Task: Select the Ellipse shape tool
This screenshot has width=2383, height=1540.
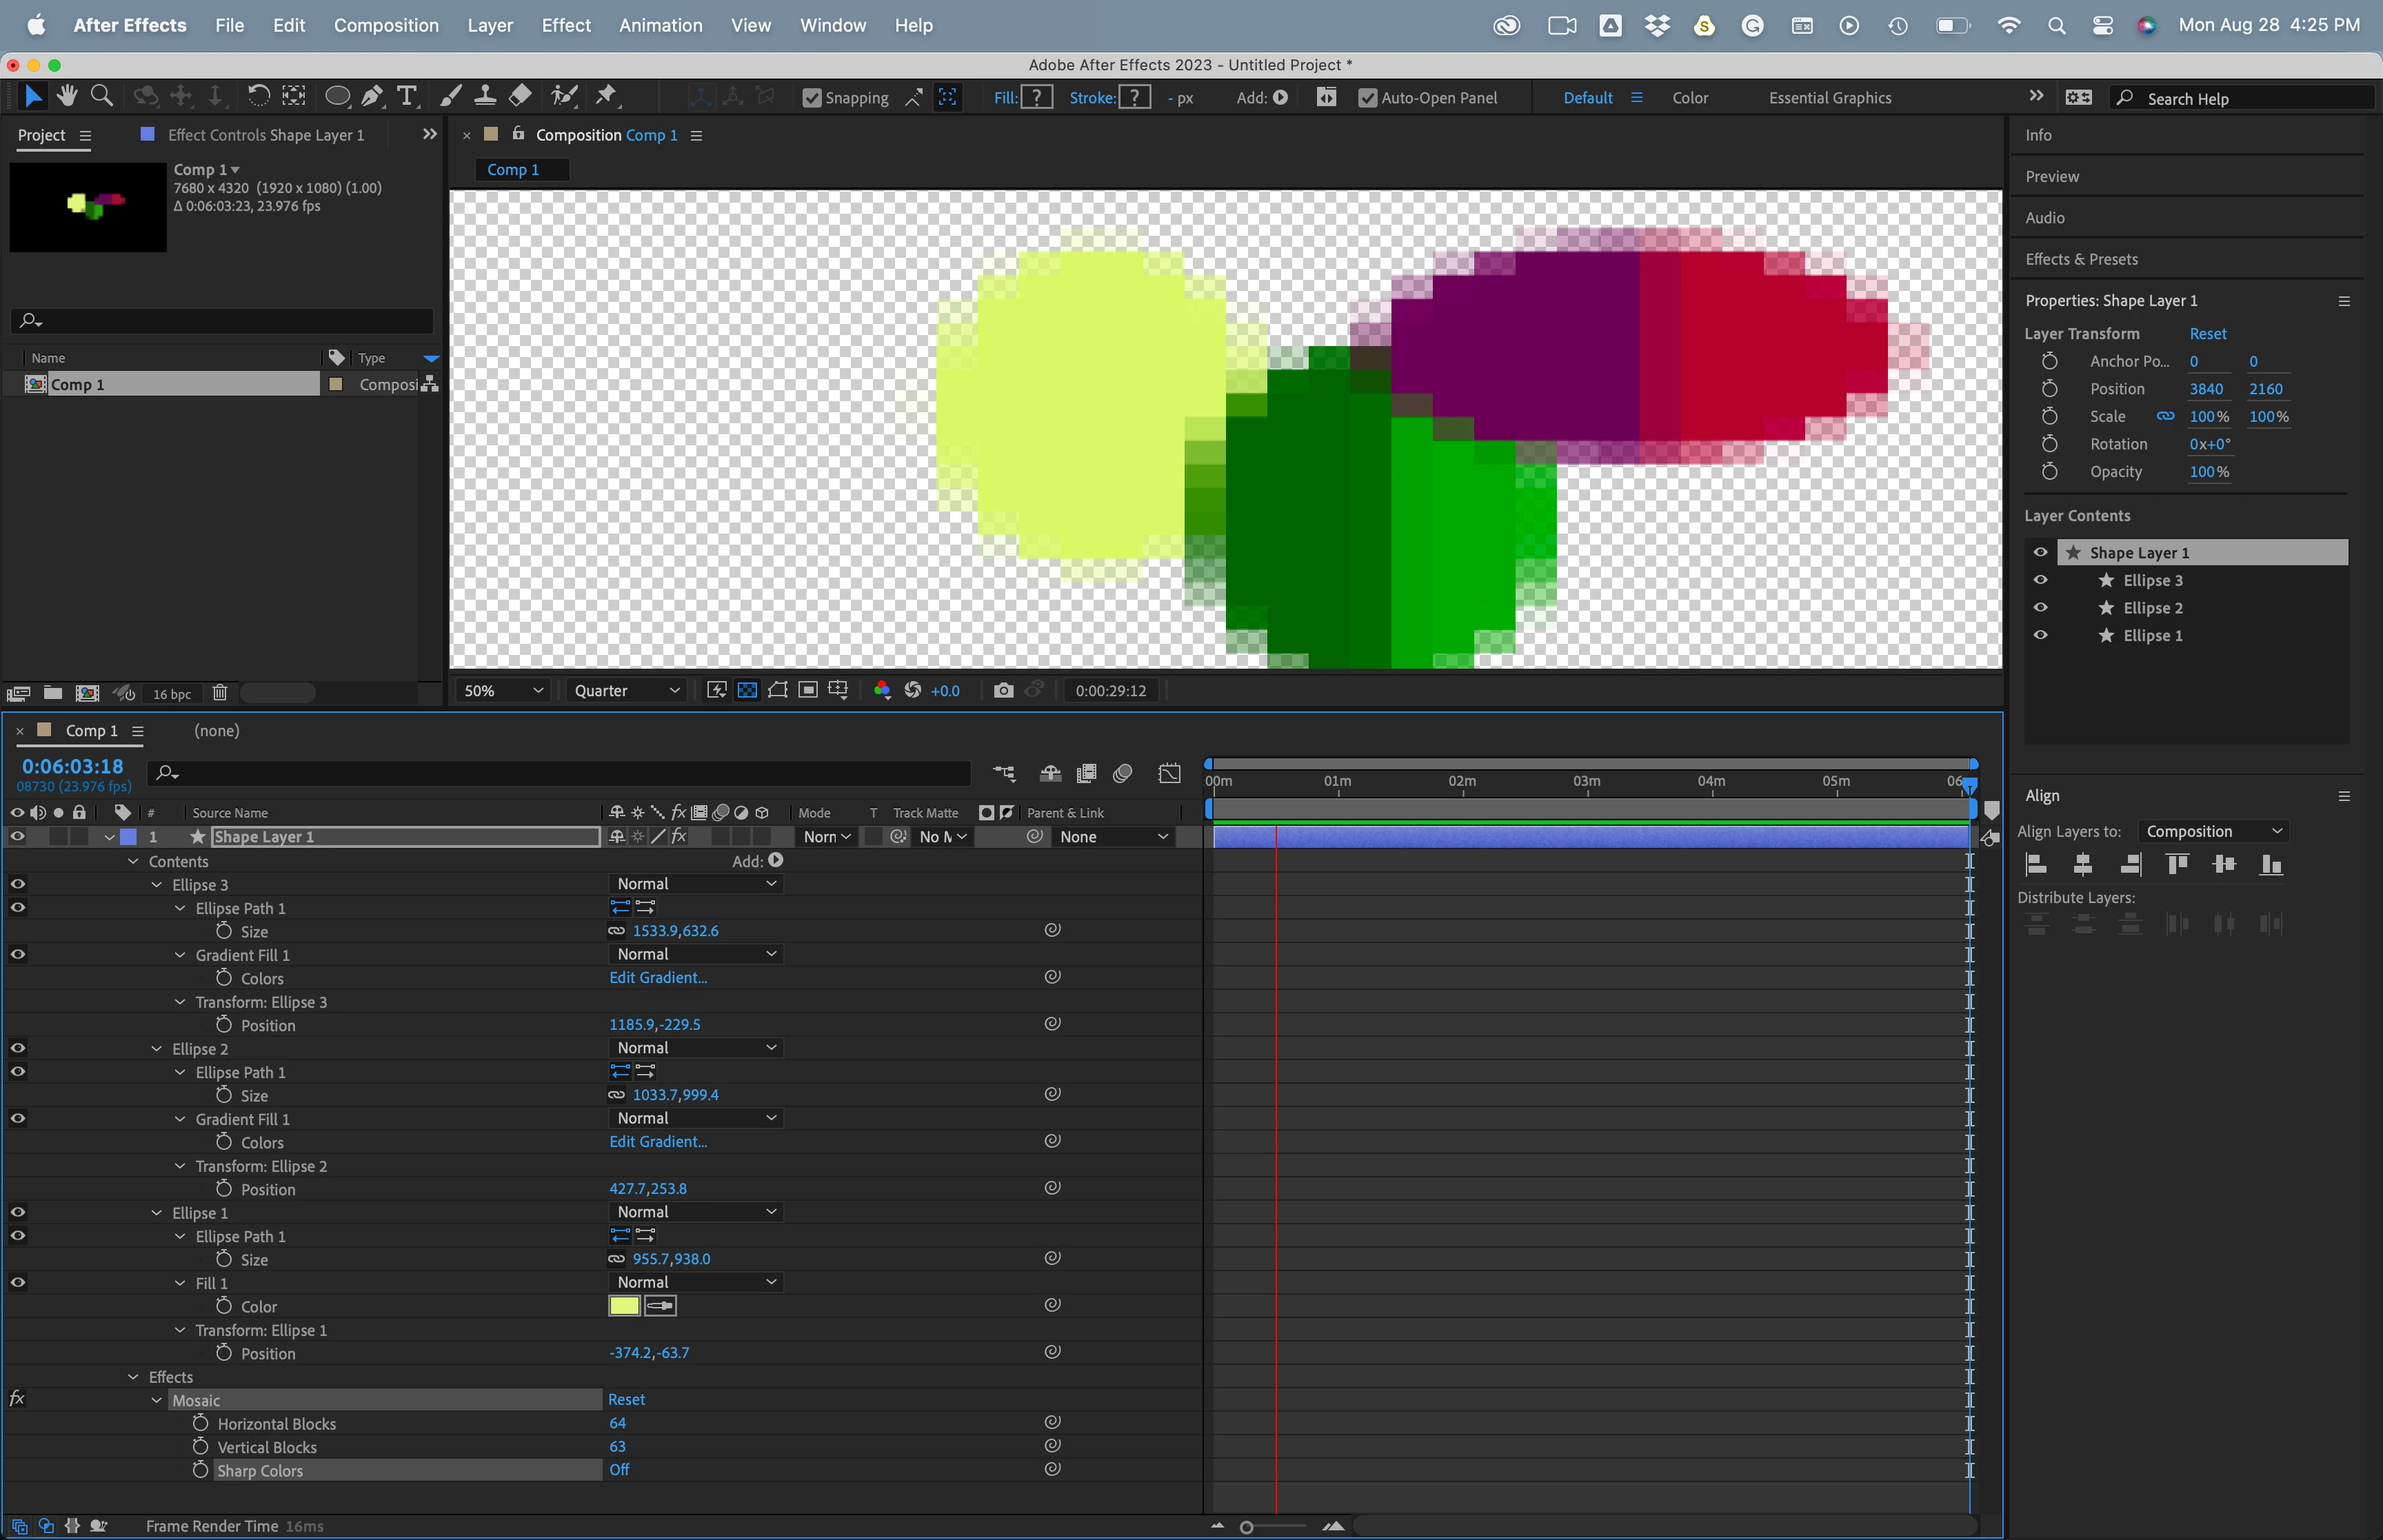Action: pos(337,96)
